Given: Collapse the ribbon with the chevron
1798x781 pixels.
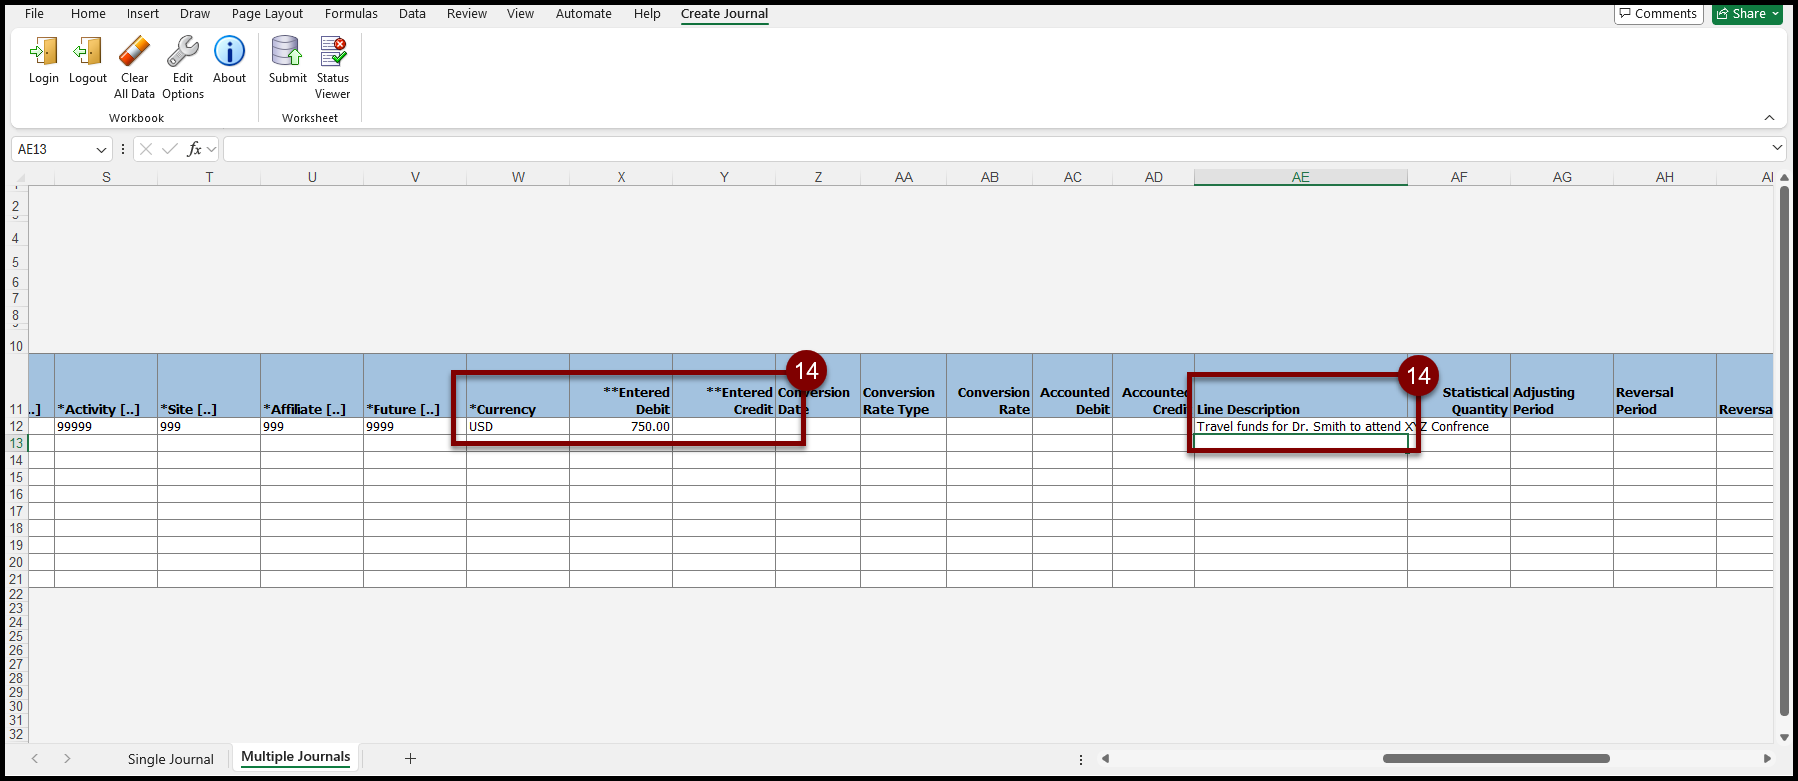Looking at the screenshot, I should point(1769,118).
